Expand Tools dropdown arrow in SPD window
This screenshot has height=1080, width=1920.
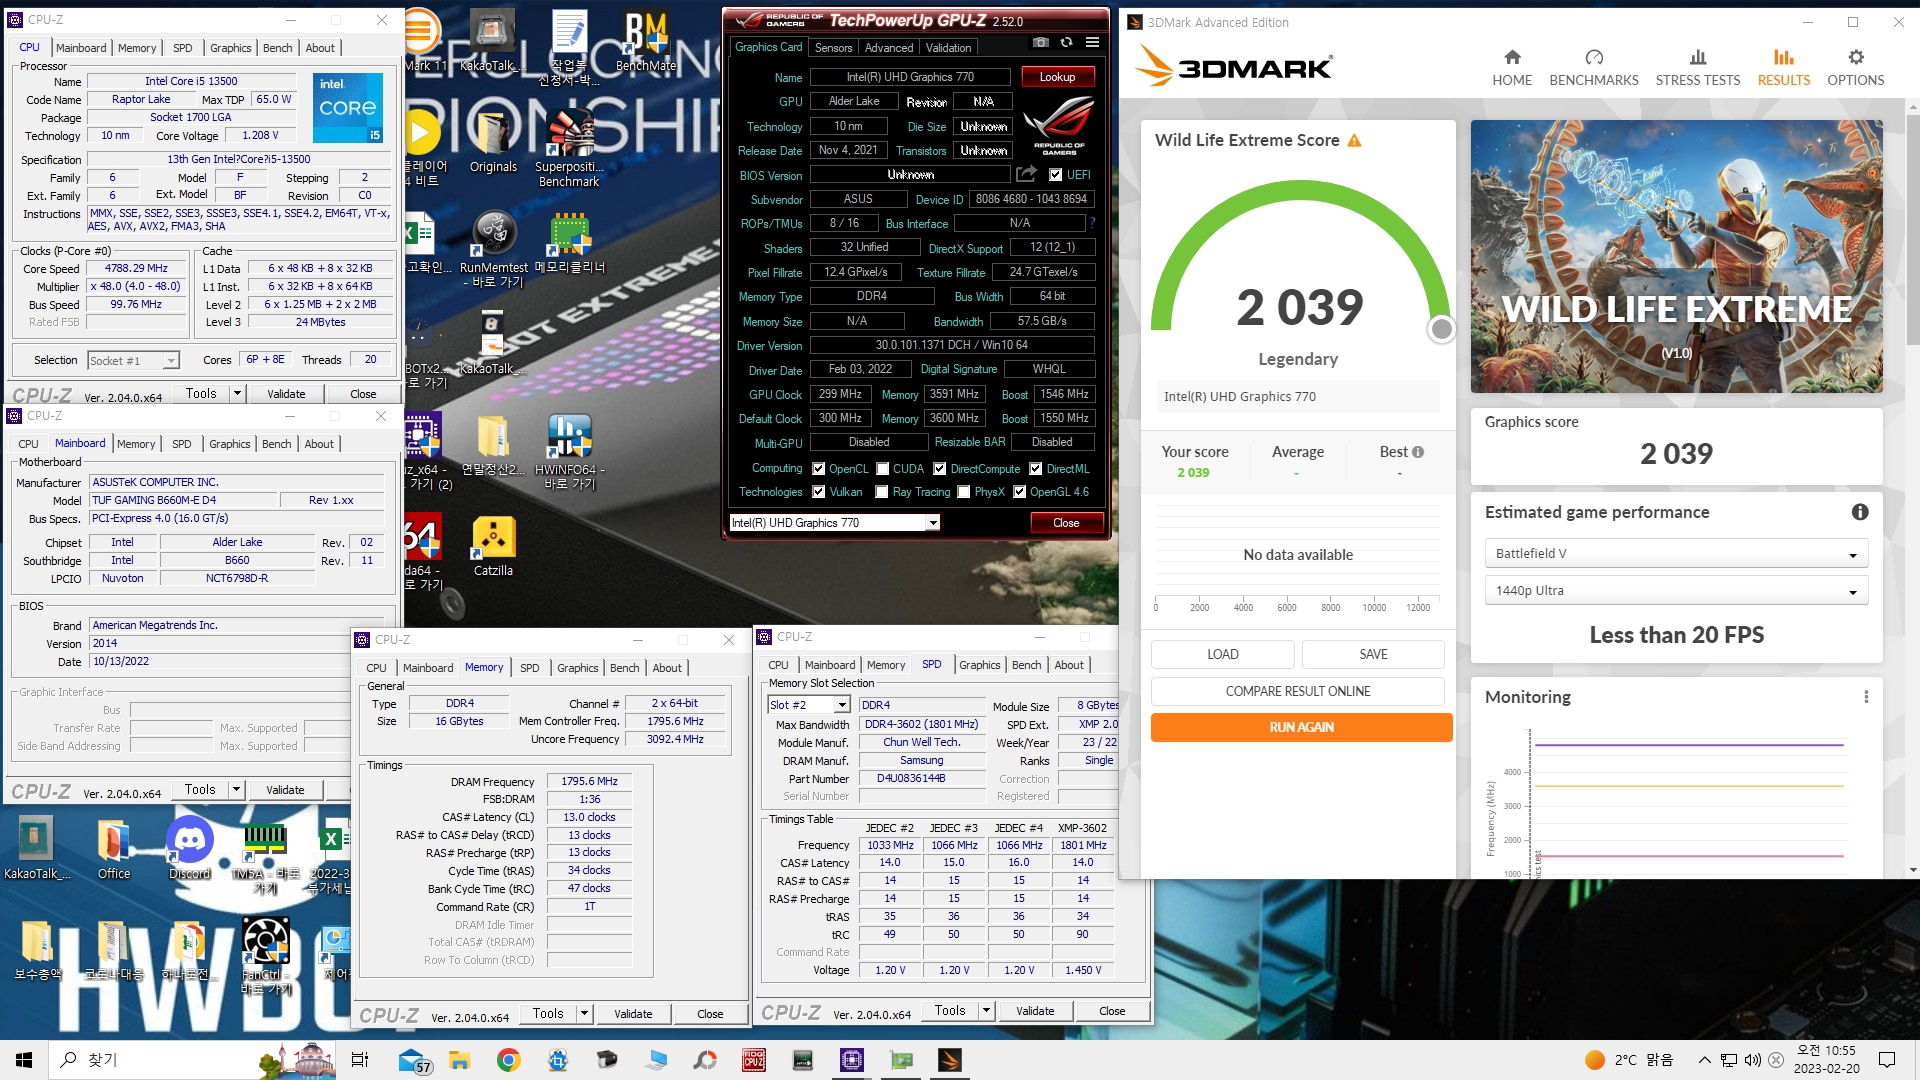(x=987, y=1011)
